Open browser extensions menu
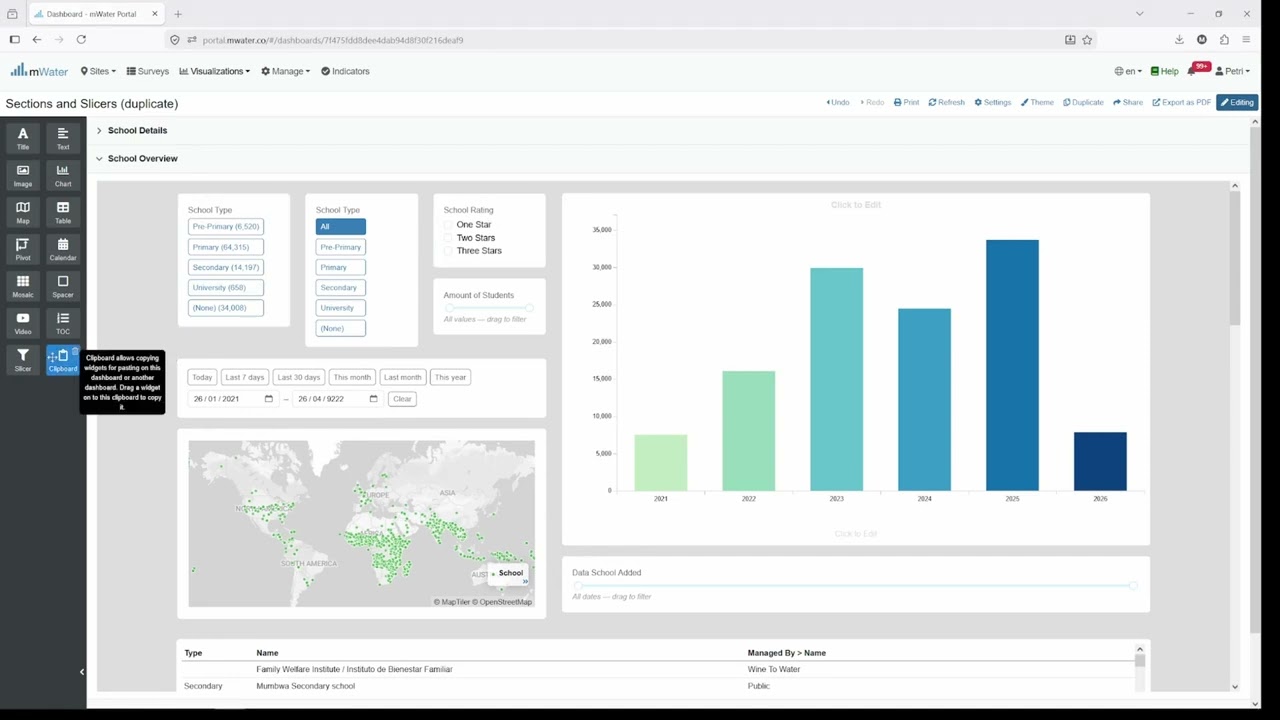 click(x=1224, y=40)
